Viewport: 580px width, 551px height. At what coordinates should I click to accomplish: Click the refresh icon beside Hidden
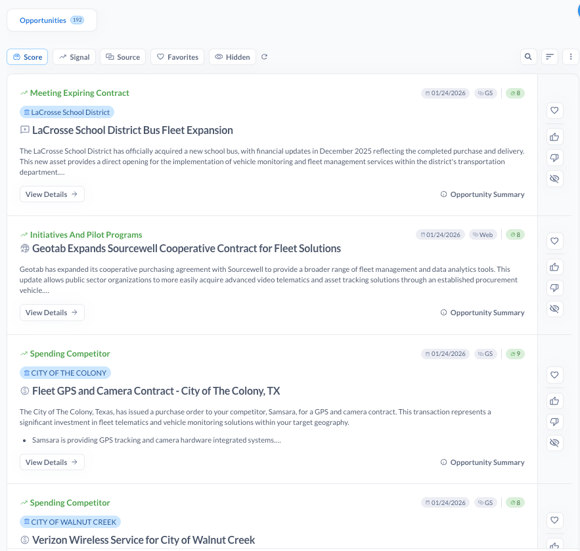264,57
